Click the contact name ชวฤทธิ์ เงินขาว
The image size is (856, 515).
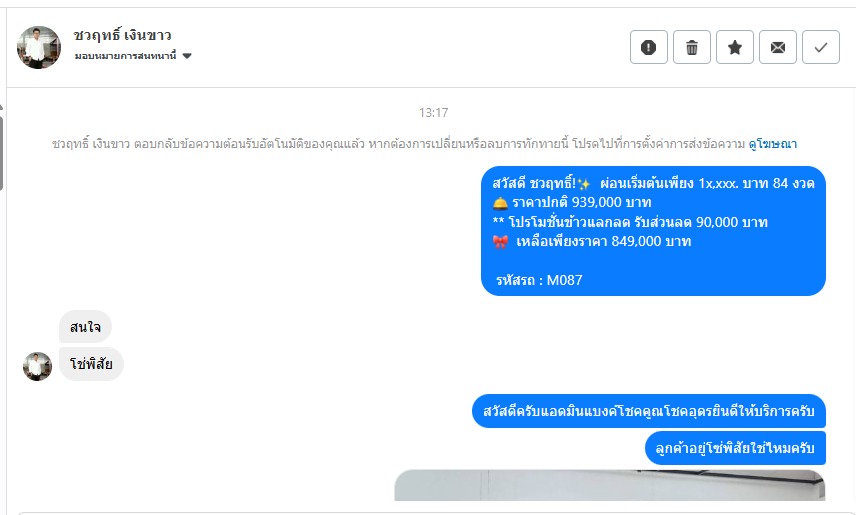click(x=122, y=35)
